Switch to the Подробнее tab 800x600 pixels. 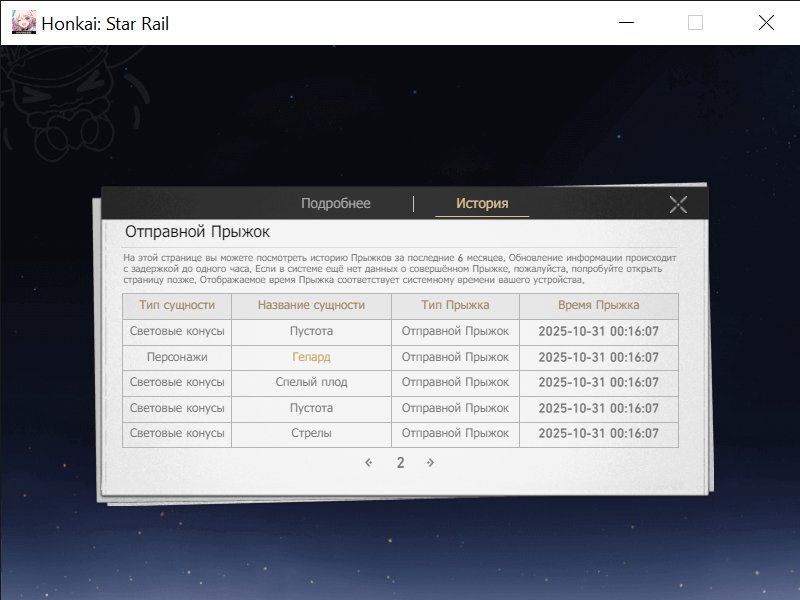tap(336, 204)
